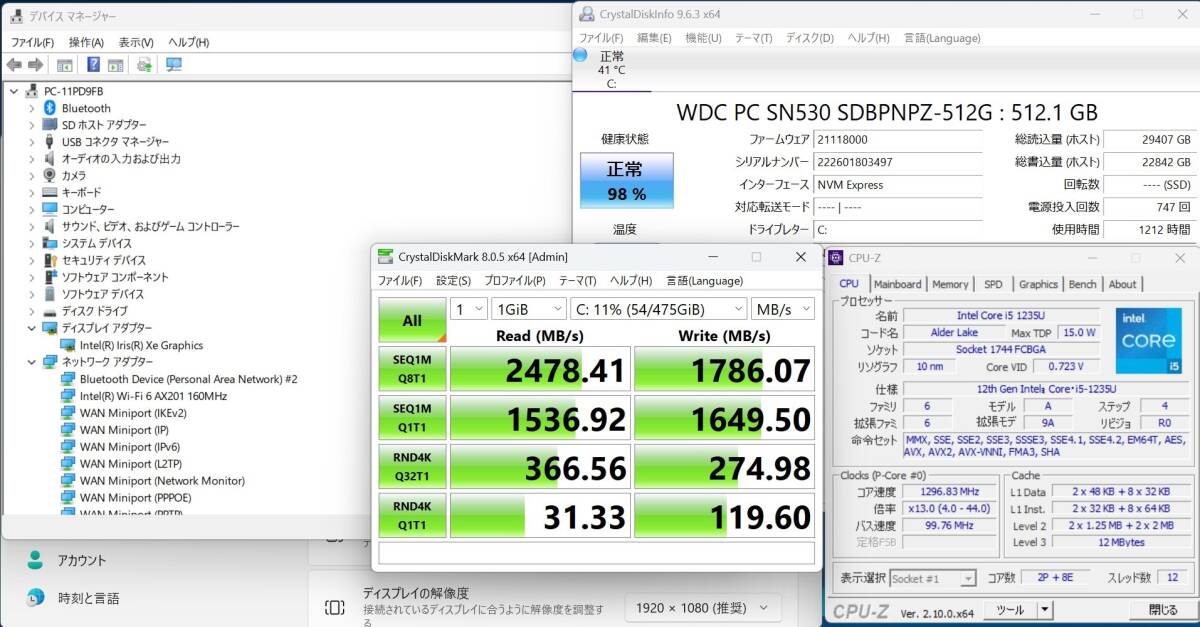
Task: Scan for hardware changes toolbar icon
Action: point(174,65)
